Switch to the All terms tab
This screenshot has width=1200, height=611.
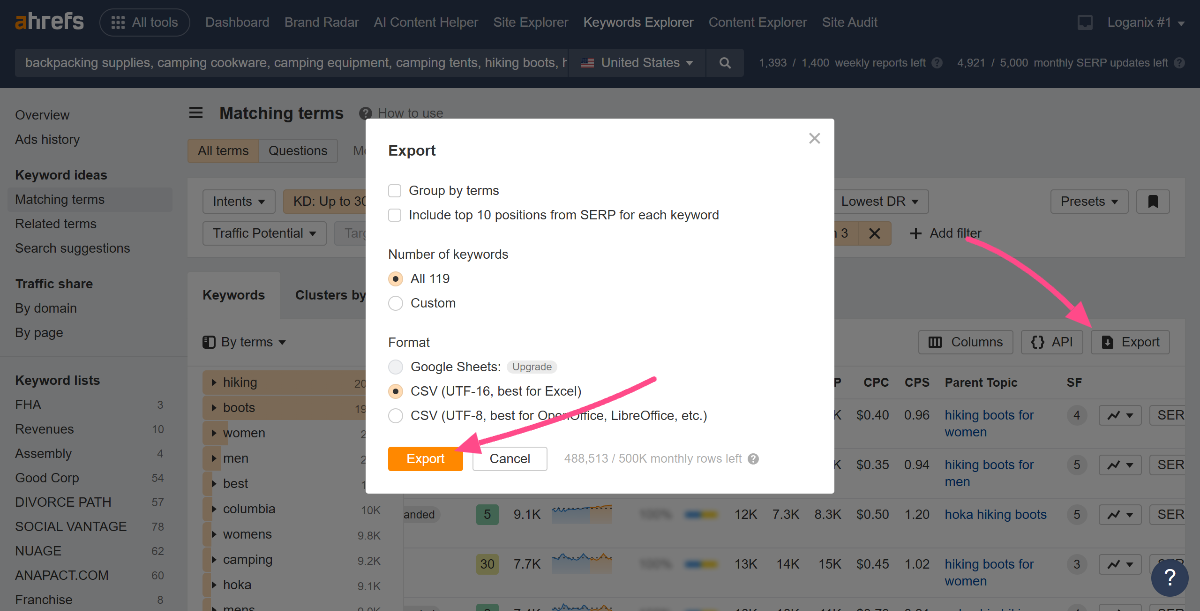(223, 151)
